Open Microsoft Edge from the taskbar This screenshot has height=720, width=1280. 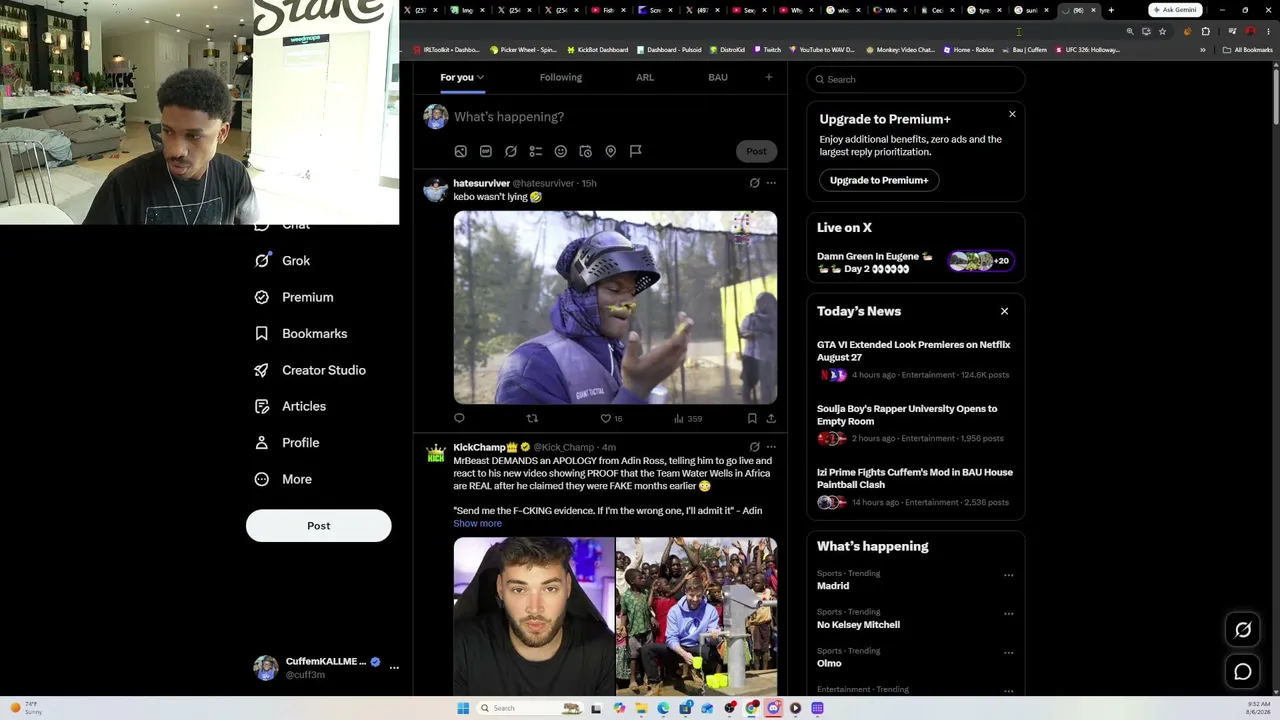tap(663, 708)
